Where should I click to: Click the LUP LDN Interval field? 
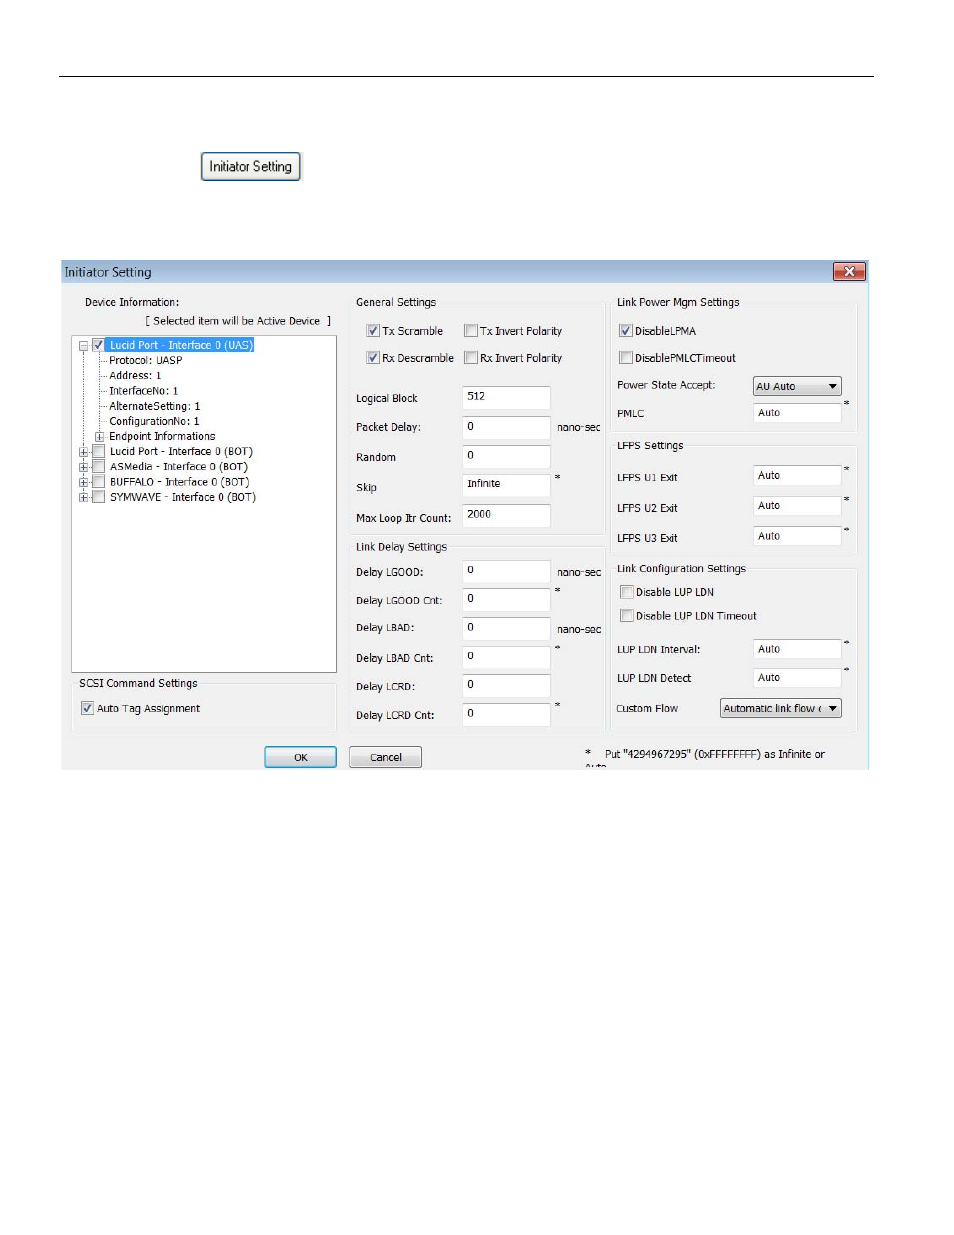(x=797, y=650)
